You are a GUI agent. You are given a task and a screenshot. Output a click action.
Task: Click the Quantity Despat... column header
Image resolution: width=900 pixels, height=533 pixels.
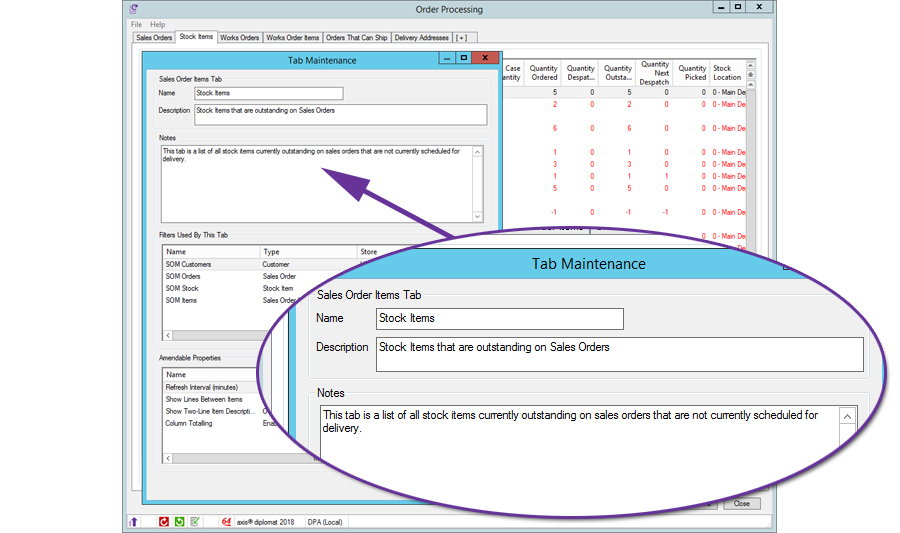(580, 73)
